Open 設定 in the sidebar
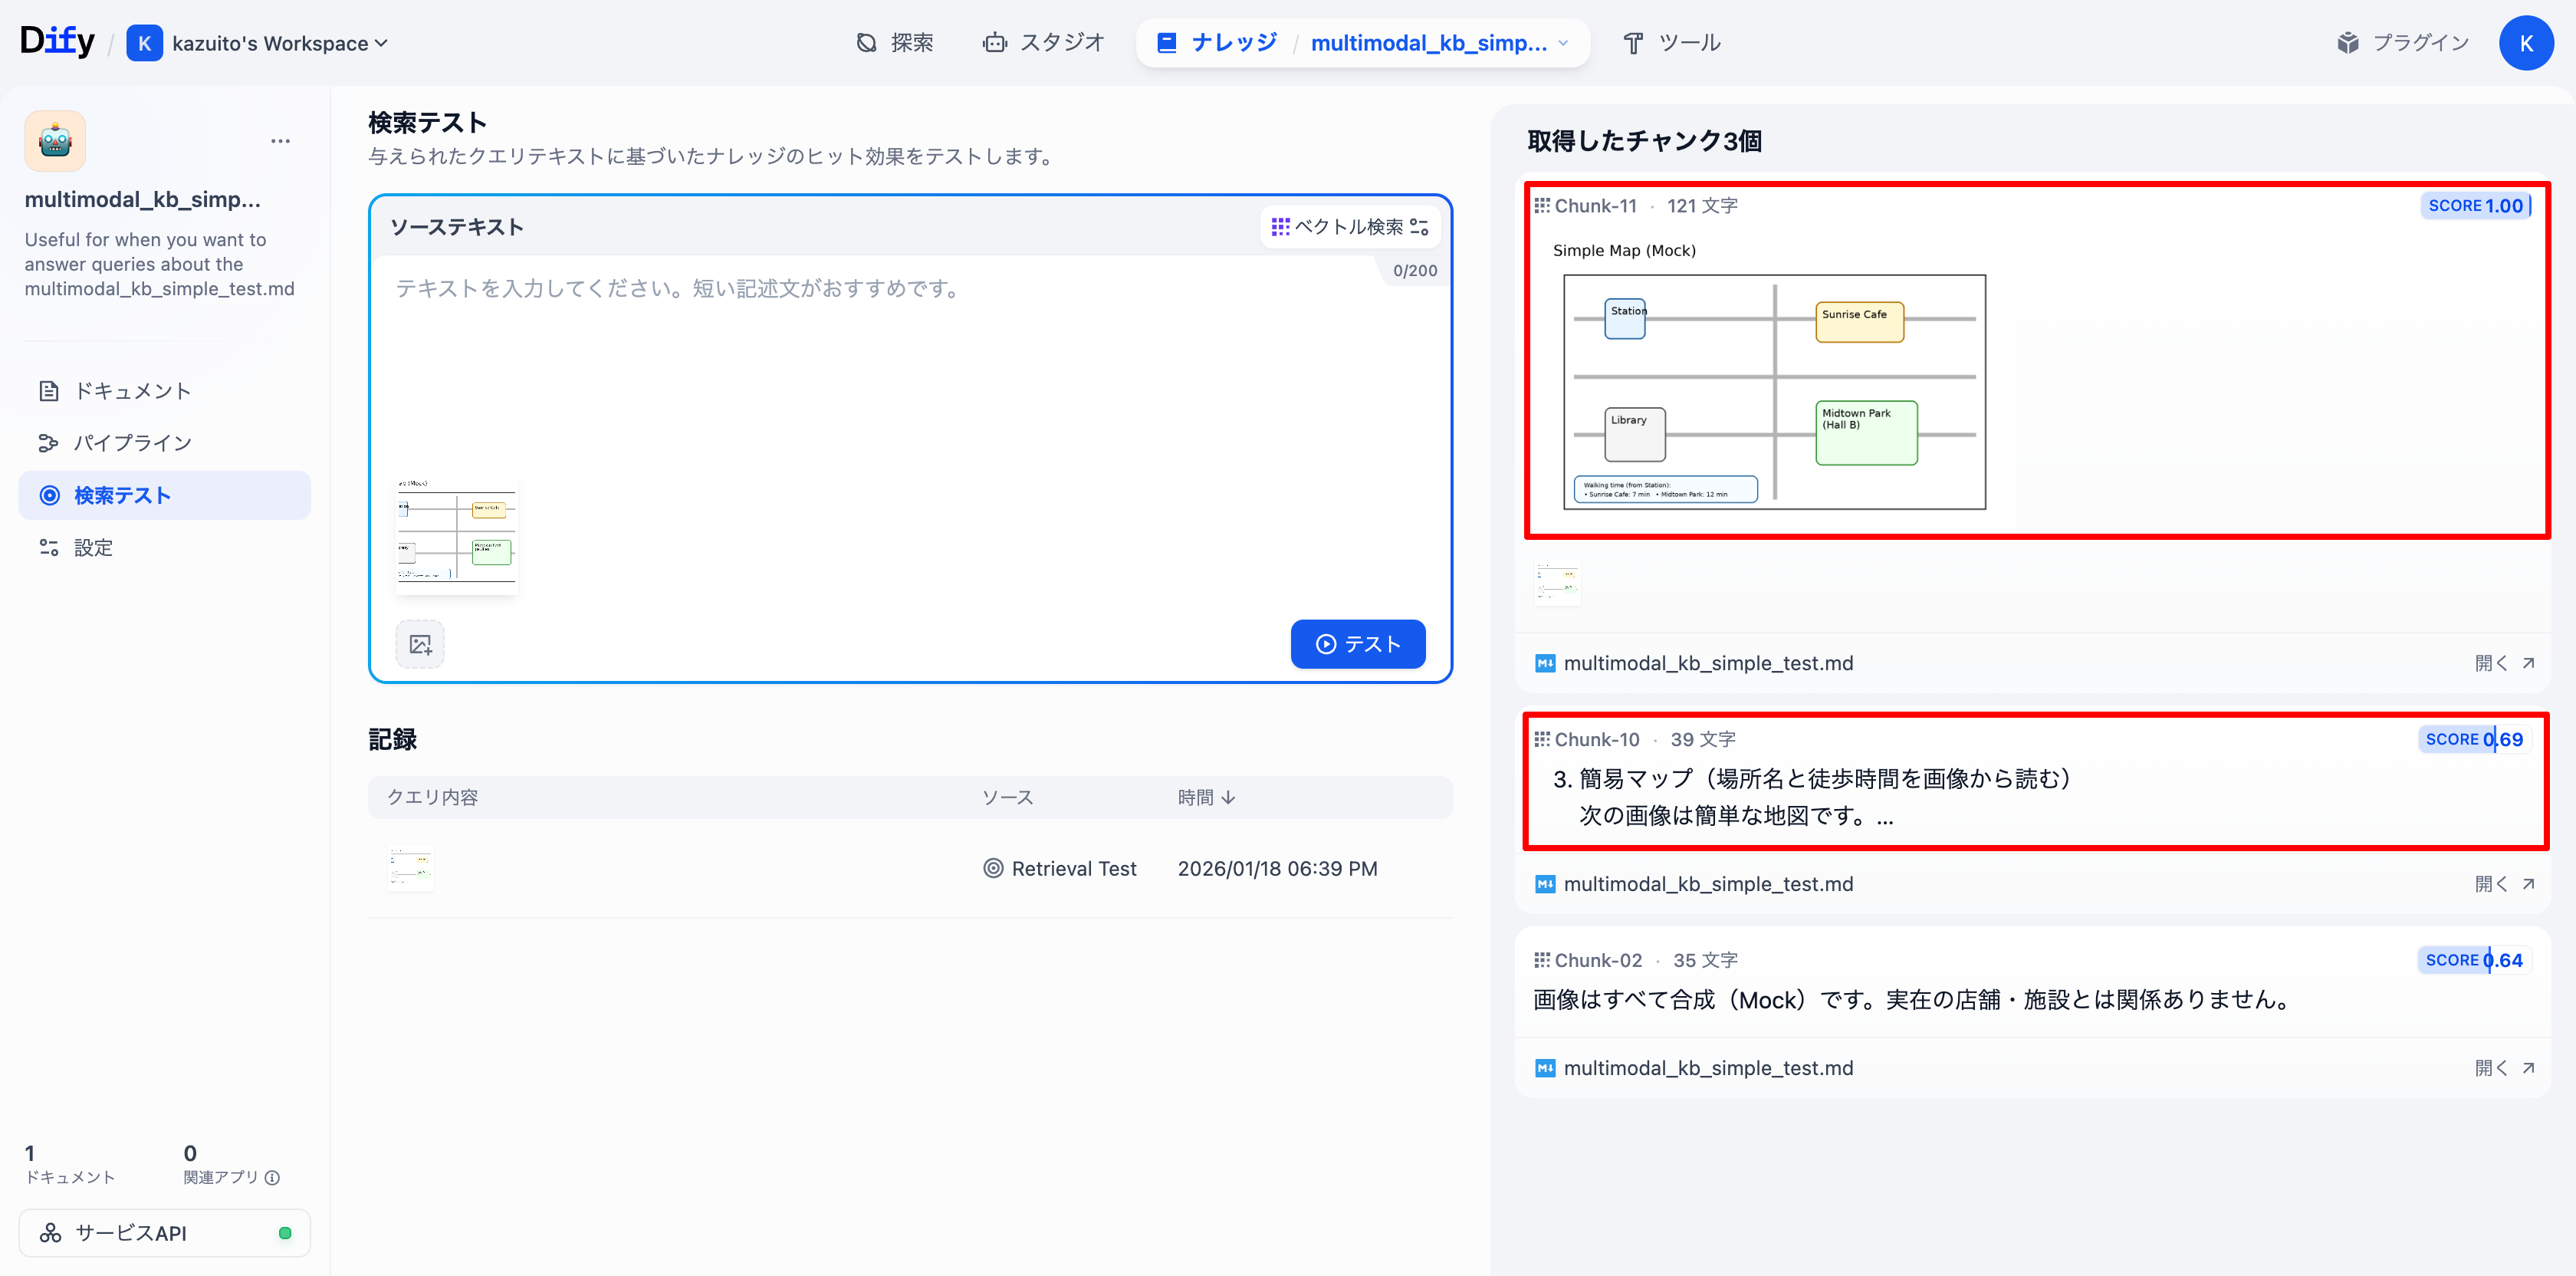The height and width of the screenshot is (1276, 2576). pos(93,547)
